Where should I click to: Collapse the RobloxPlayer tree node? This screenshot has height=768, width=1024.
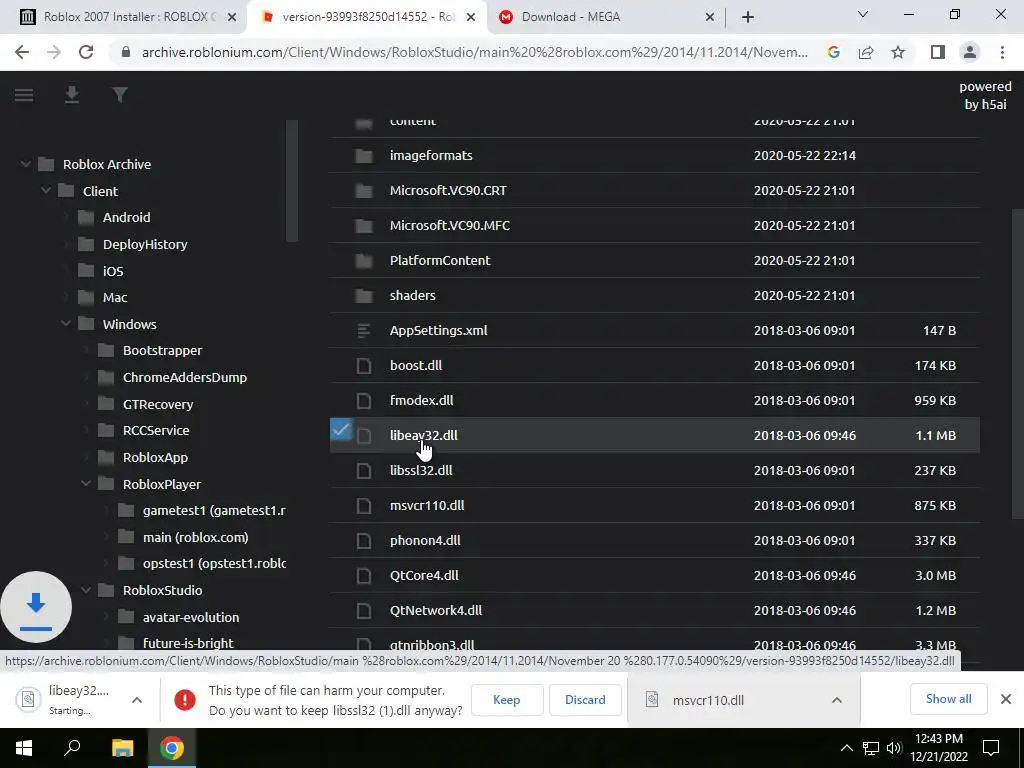tap(86, 485)
